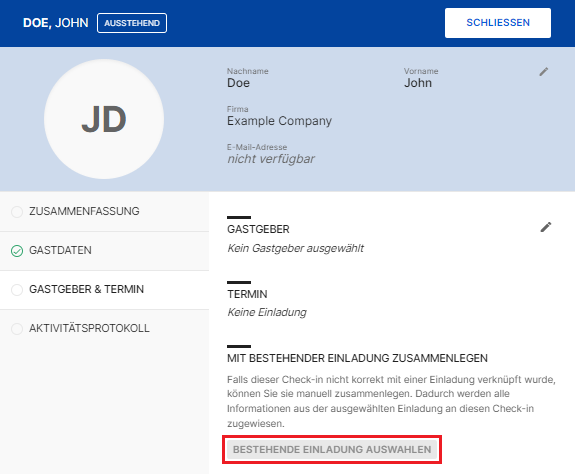Click the Keine Einladung text

tap(267, 312)
